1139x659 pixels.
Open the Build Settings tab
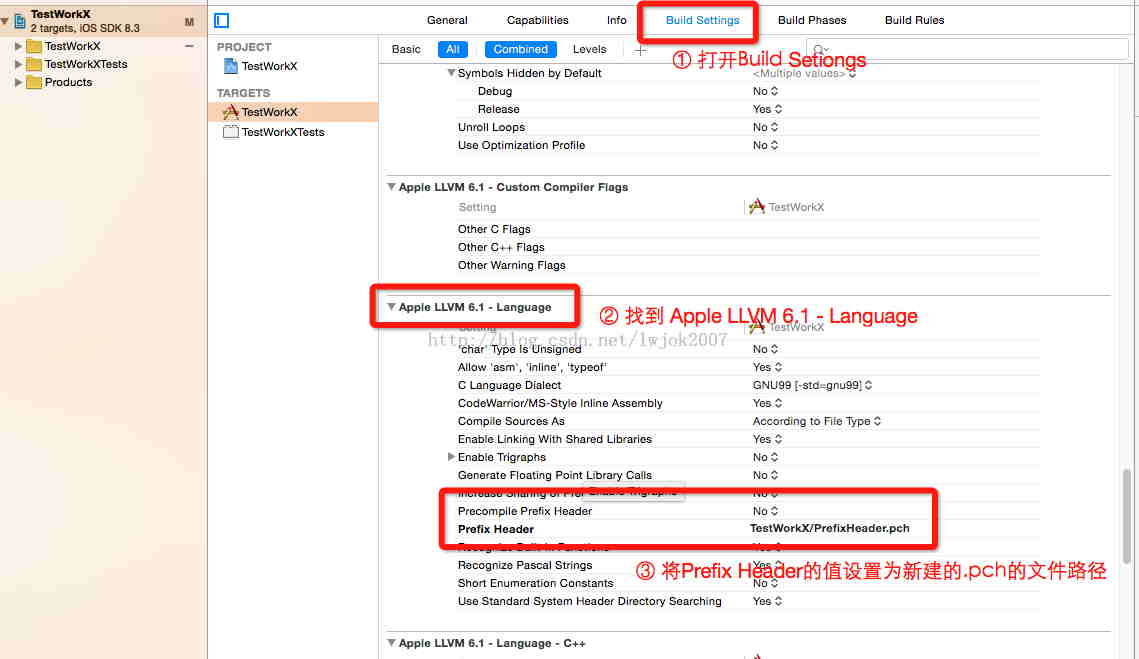(702, 20)
